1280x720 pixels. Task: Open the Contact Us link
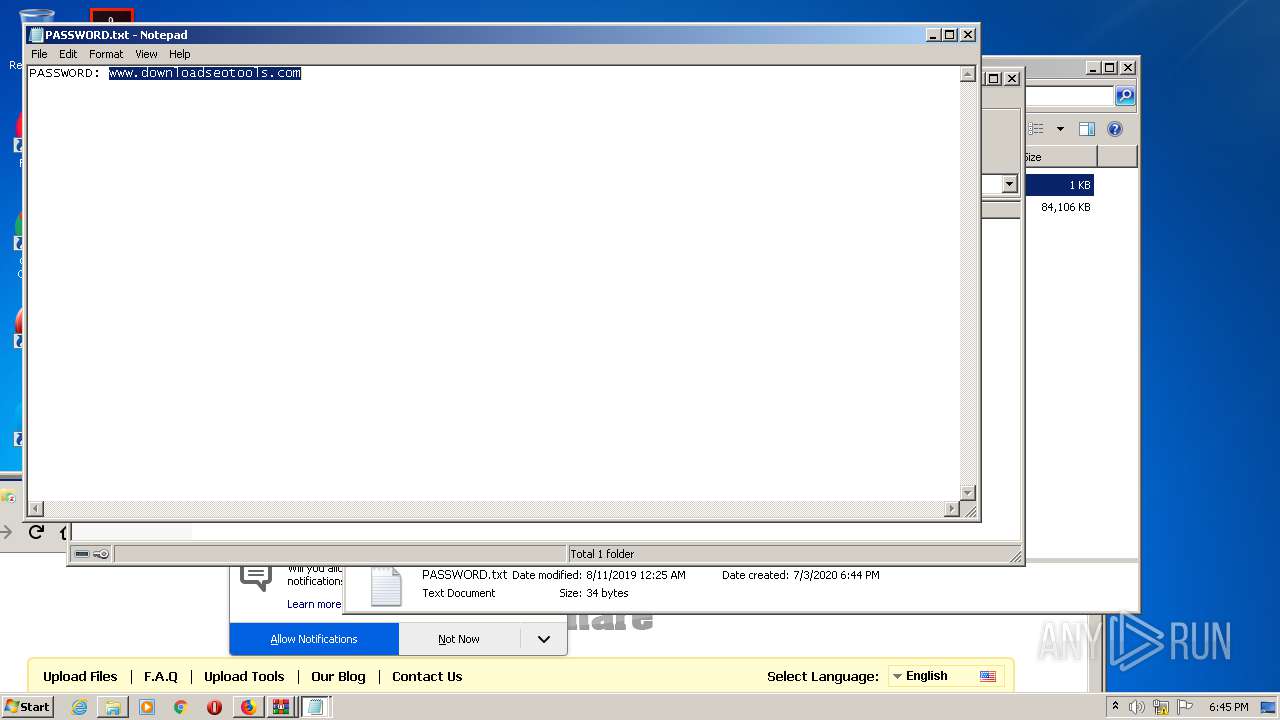[x=427, y=676]
